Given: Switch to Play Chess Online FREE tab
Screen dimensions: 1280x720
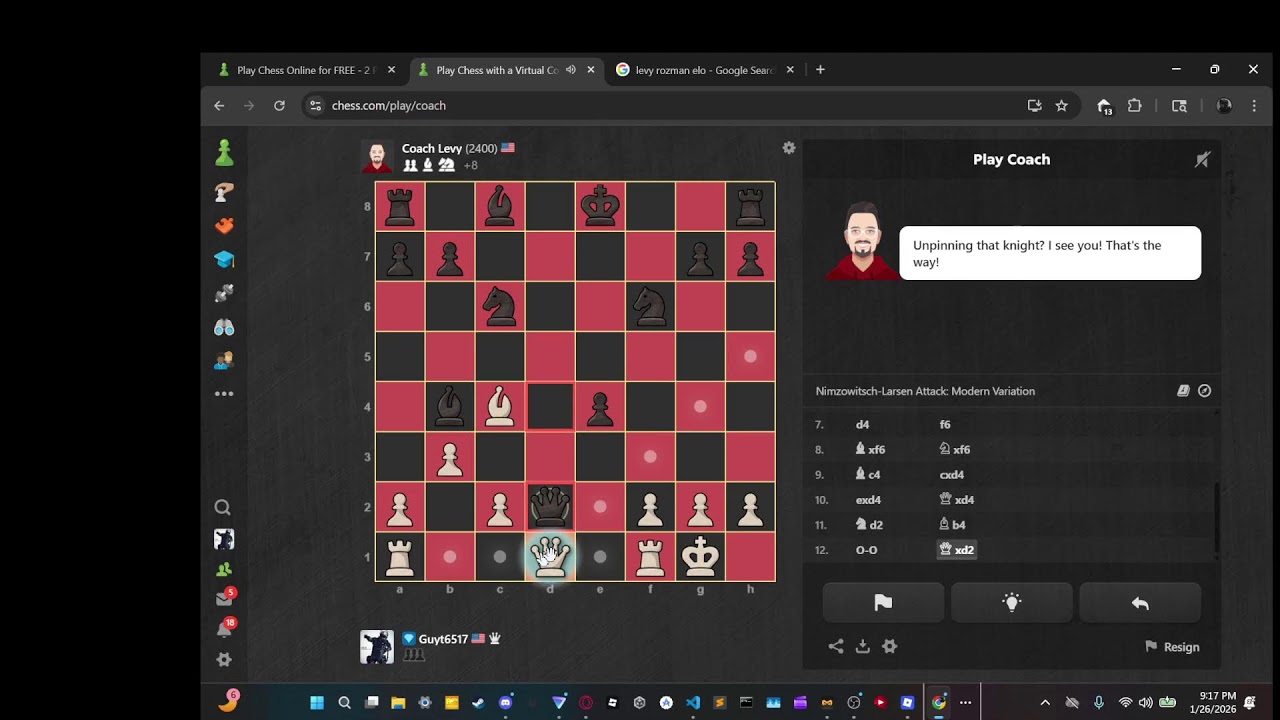Looking at the screenshot, I should (x=304, y=70).
